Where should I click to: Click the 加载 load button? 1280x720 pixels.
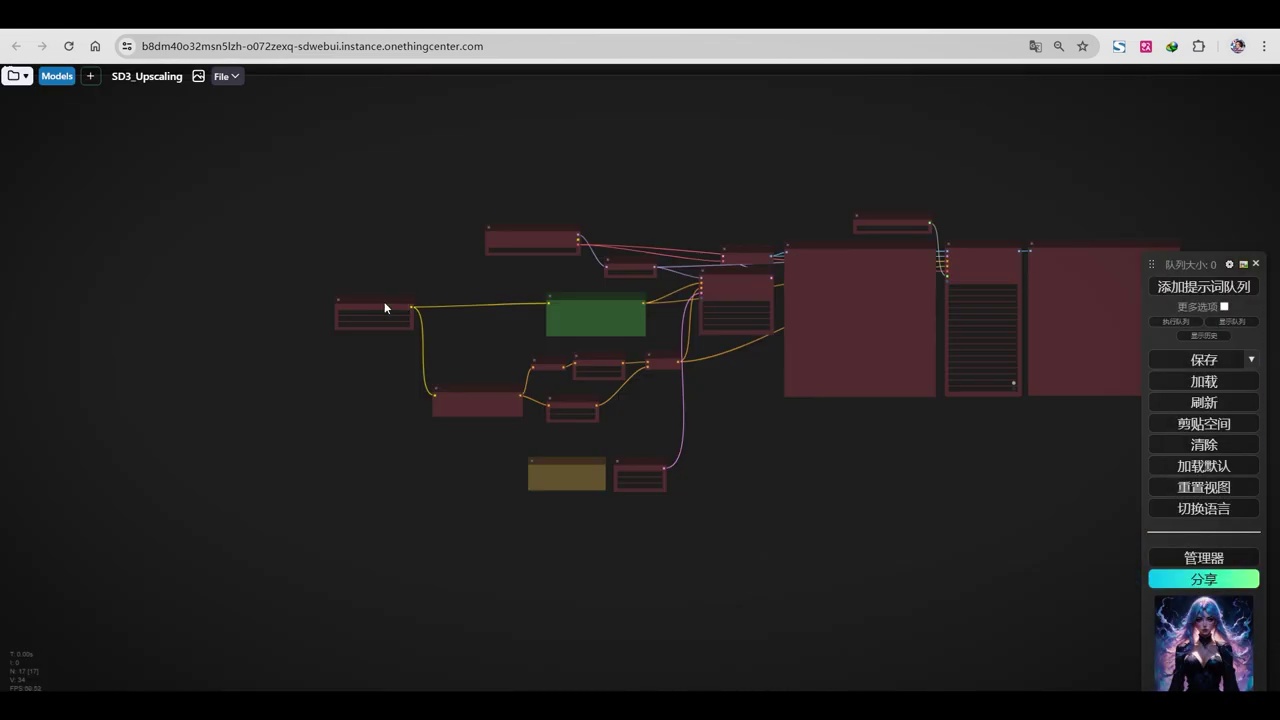[x=1204, y=382]
